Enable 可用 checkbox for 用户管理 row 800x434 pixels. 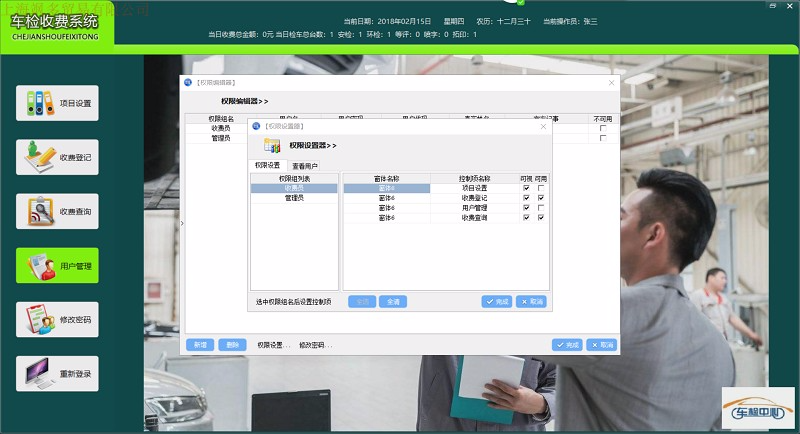541,208
